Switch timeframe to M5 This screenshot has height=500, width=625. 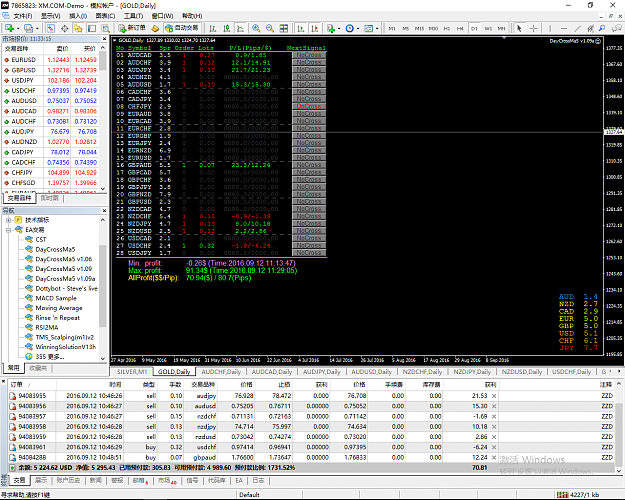(405, 28)
